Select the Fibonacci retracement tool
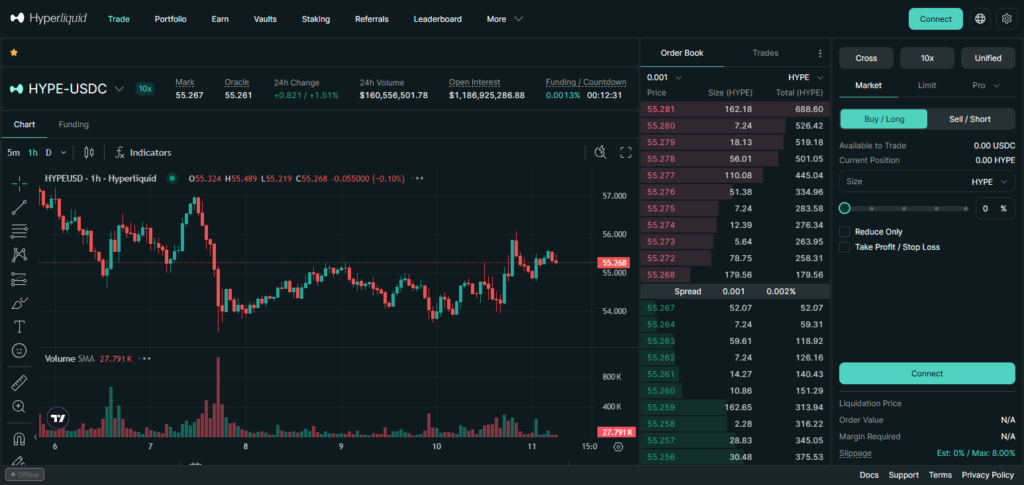 click(x=20, y=231)
